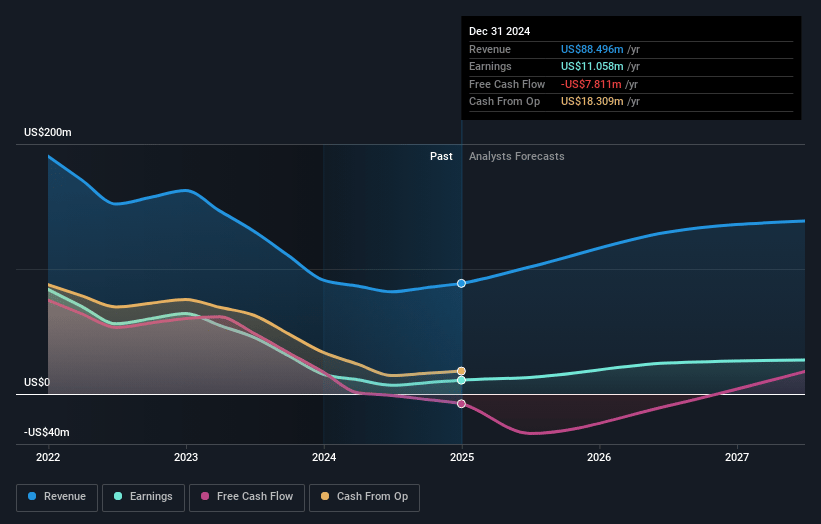Click the 2023 x-axis label
This screenshot has height=524, width=821.
[186, 458]
